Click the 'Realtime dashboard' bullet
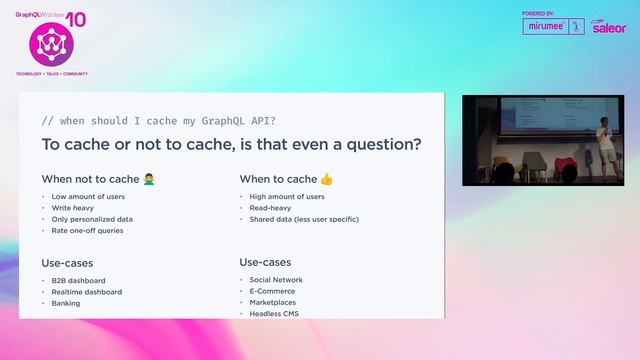The image size is (640, 360). 87,292
